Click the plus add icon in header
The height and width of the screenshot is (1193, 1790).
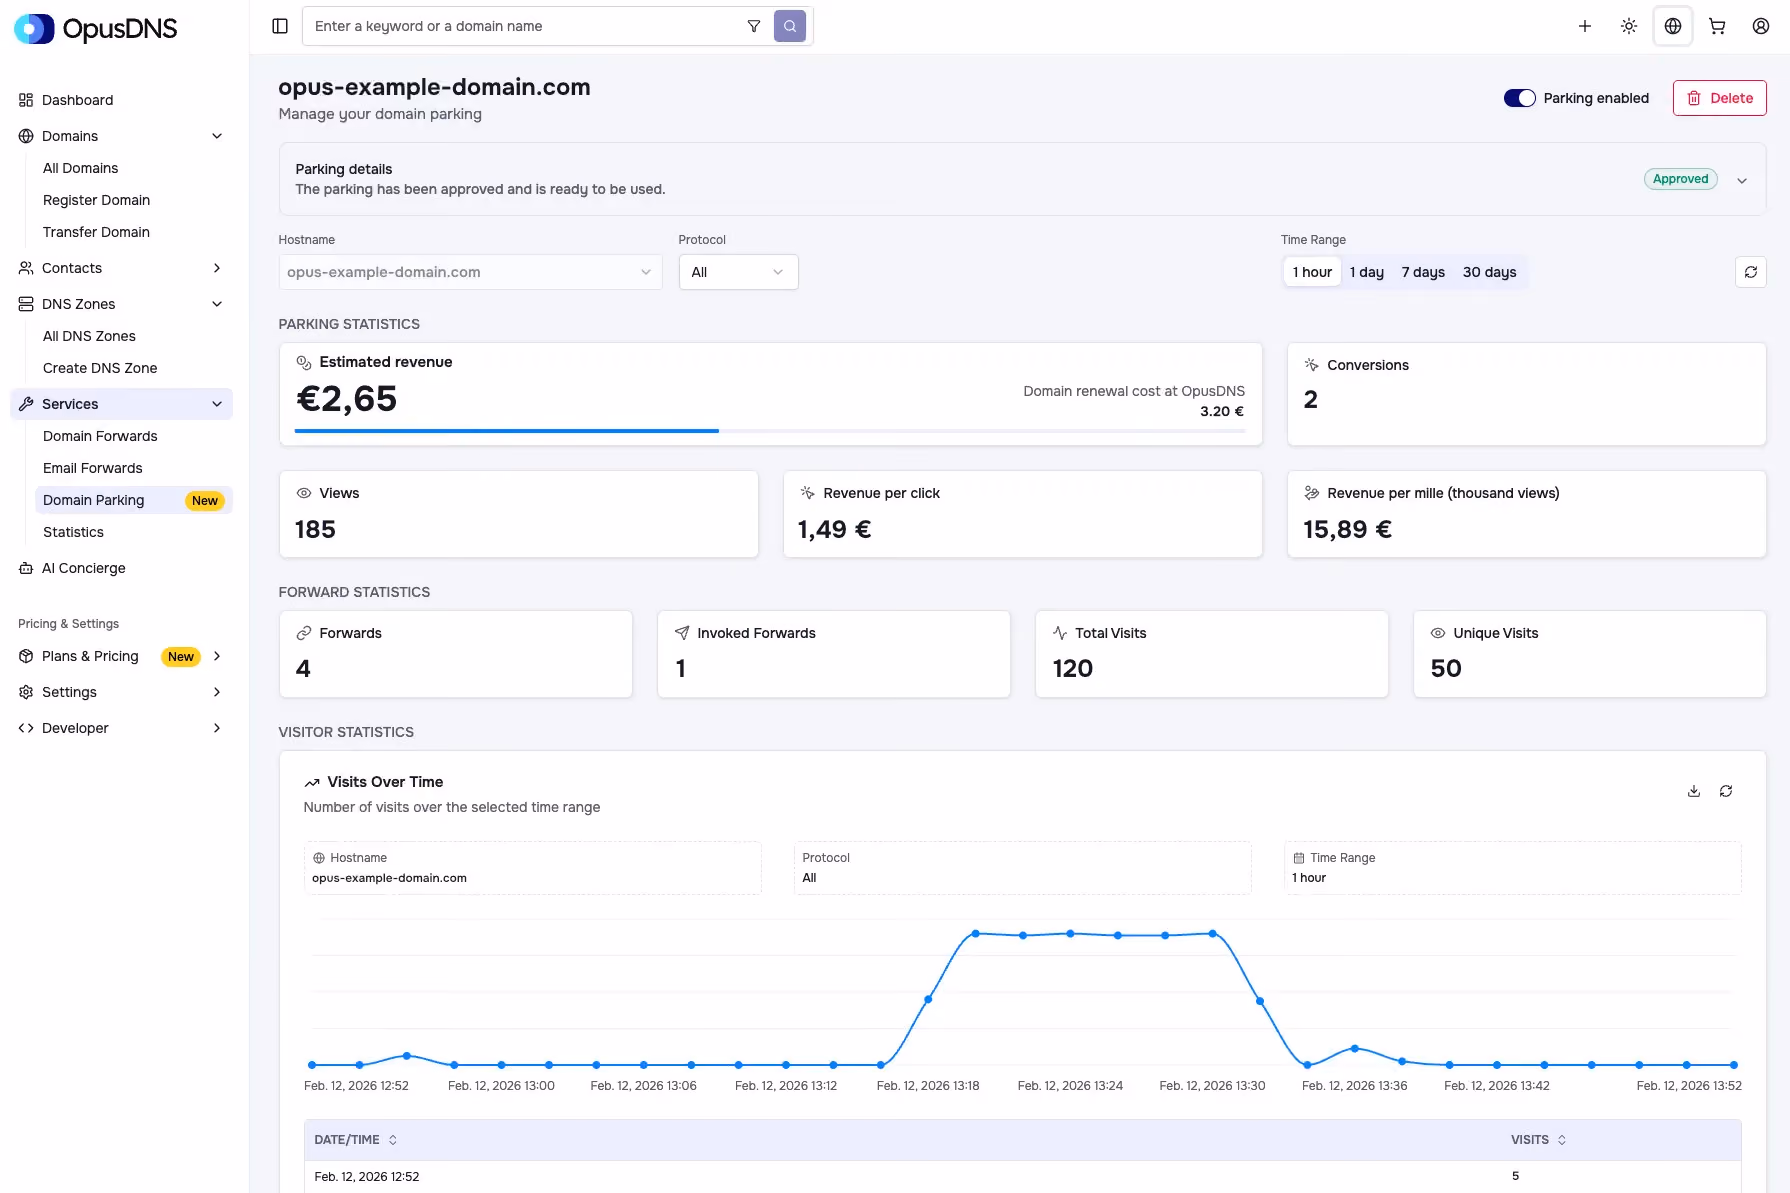(1585, 26)
